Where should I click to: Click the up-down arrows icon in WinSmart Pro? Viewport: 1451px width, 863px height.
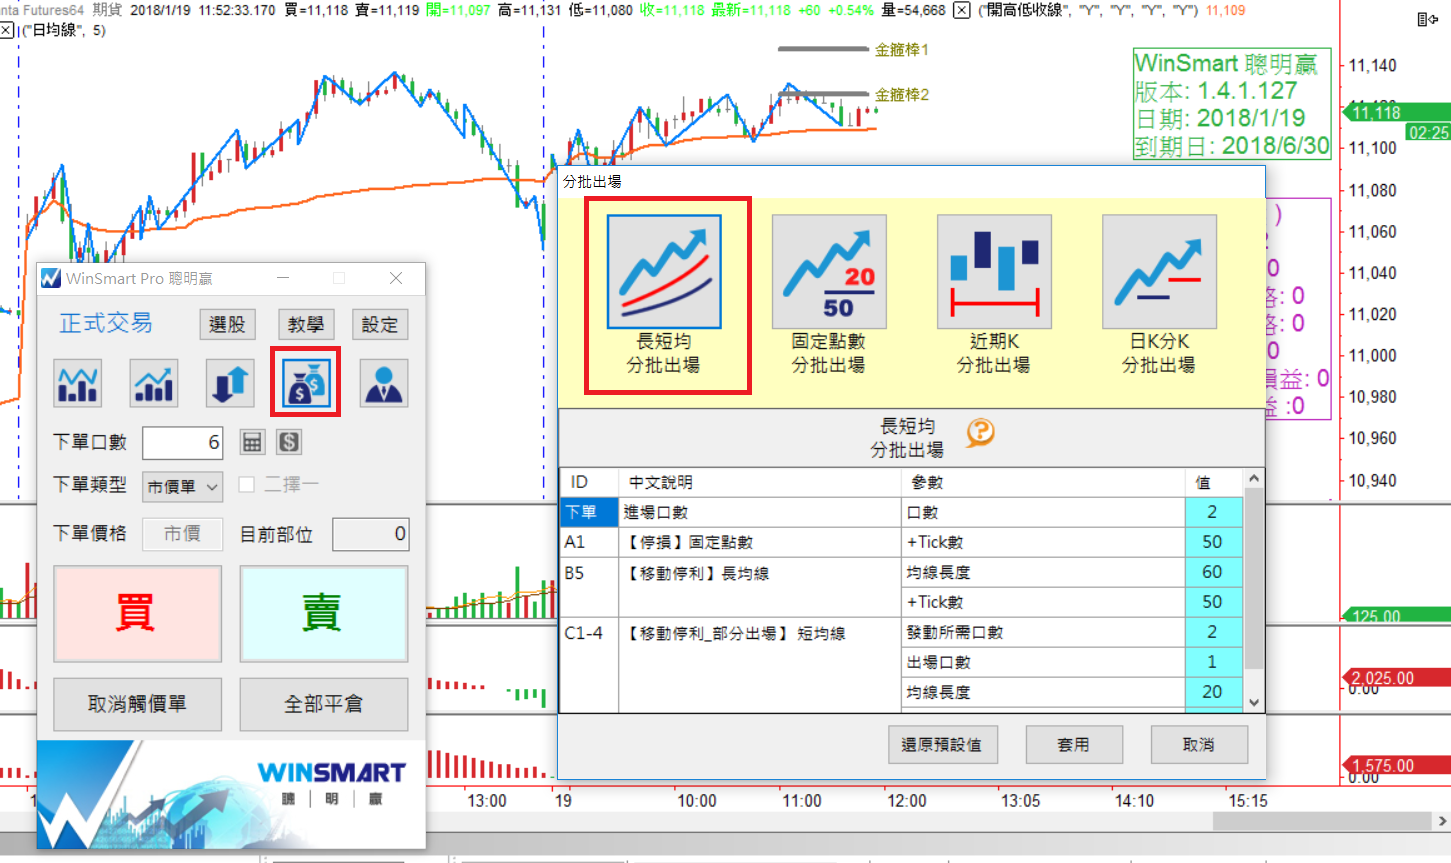pyautogui.click(x=230, y=383)
